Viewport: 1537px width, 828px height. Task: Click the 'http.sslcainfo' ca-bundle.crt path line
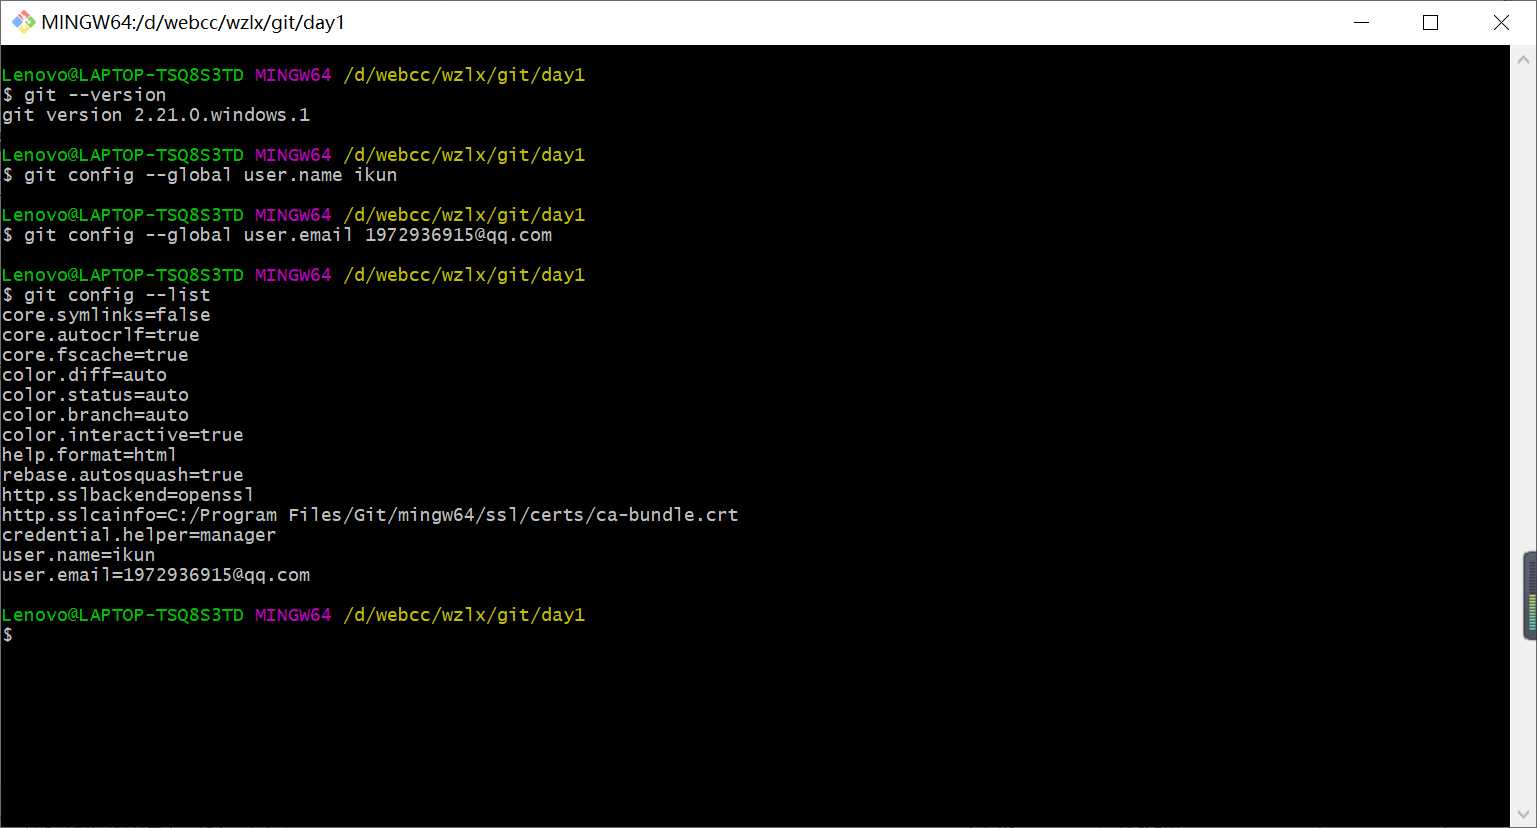pyautogui.click(x=370, y=515)
